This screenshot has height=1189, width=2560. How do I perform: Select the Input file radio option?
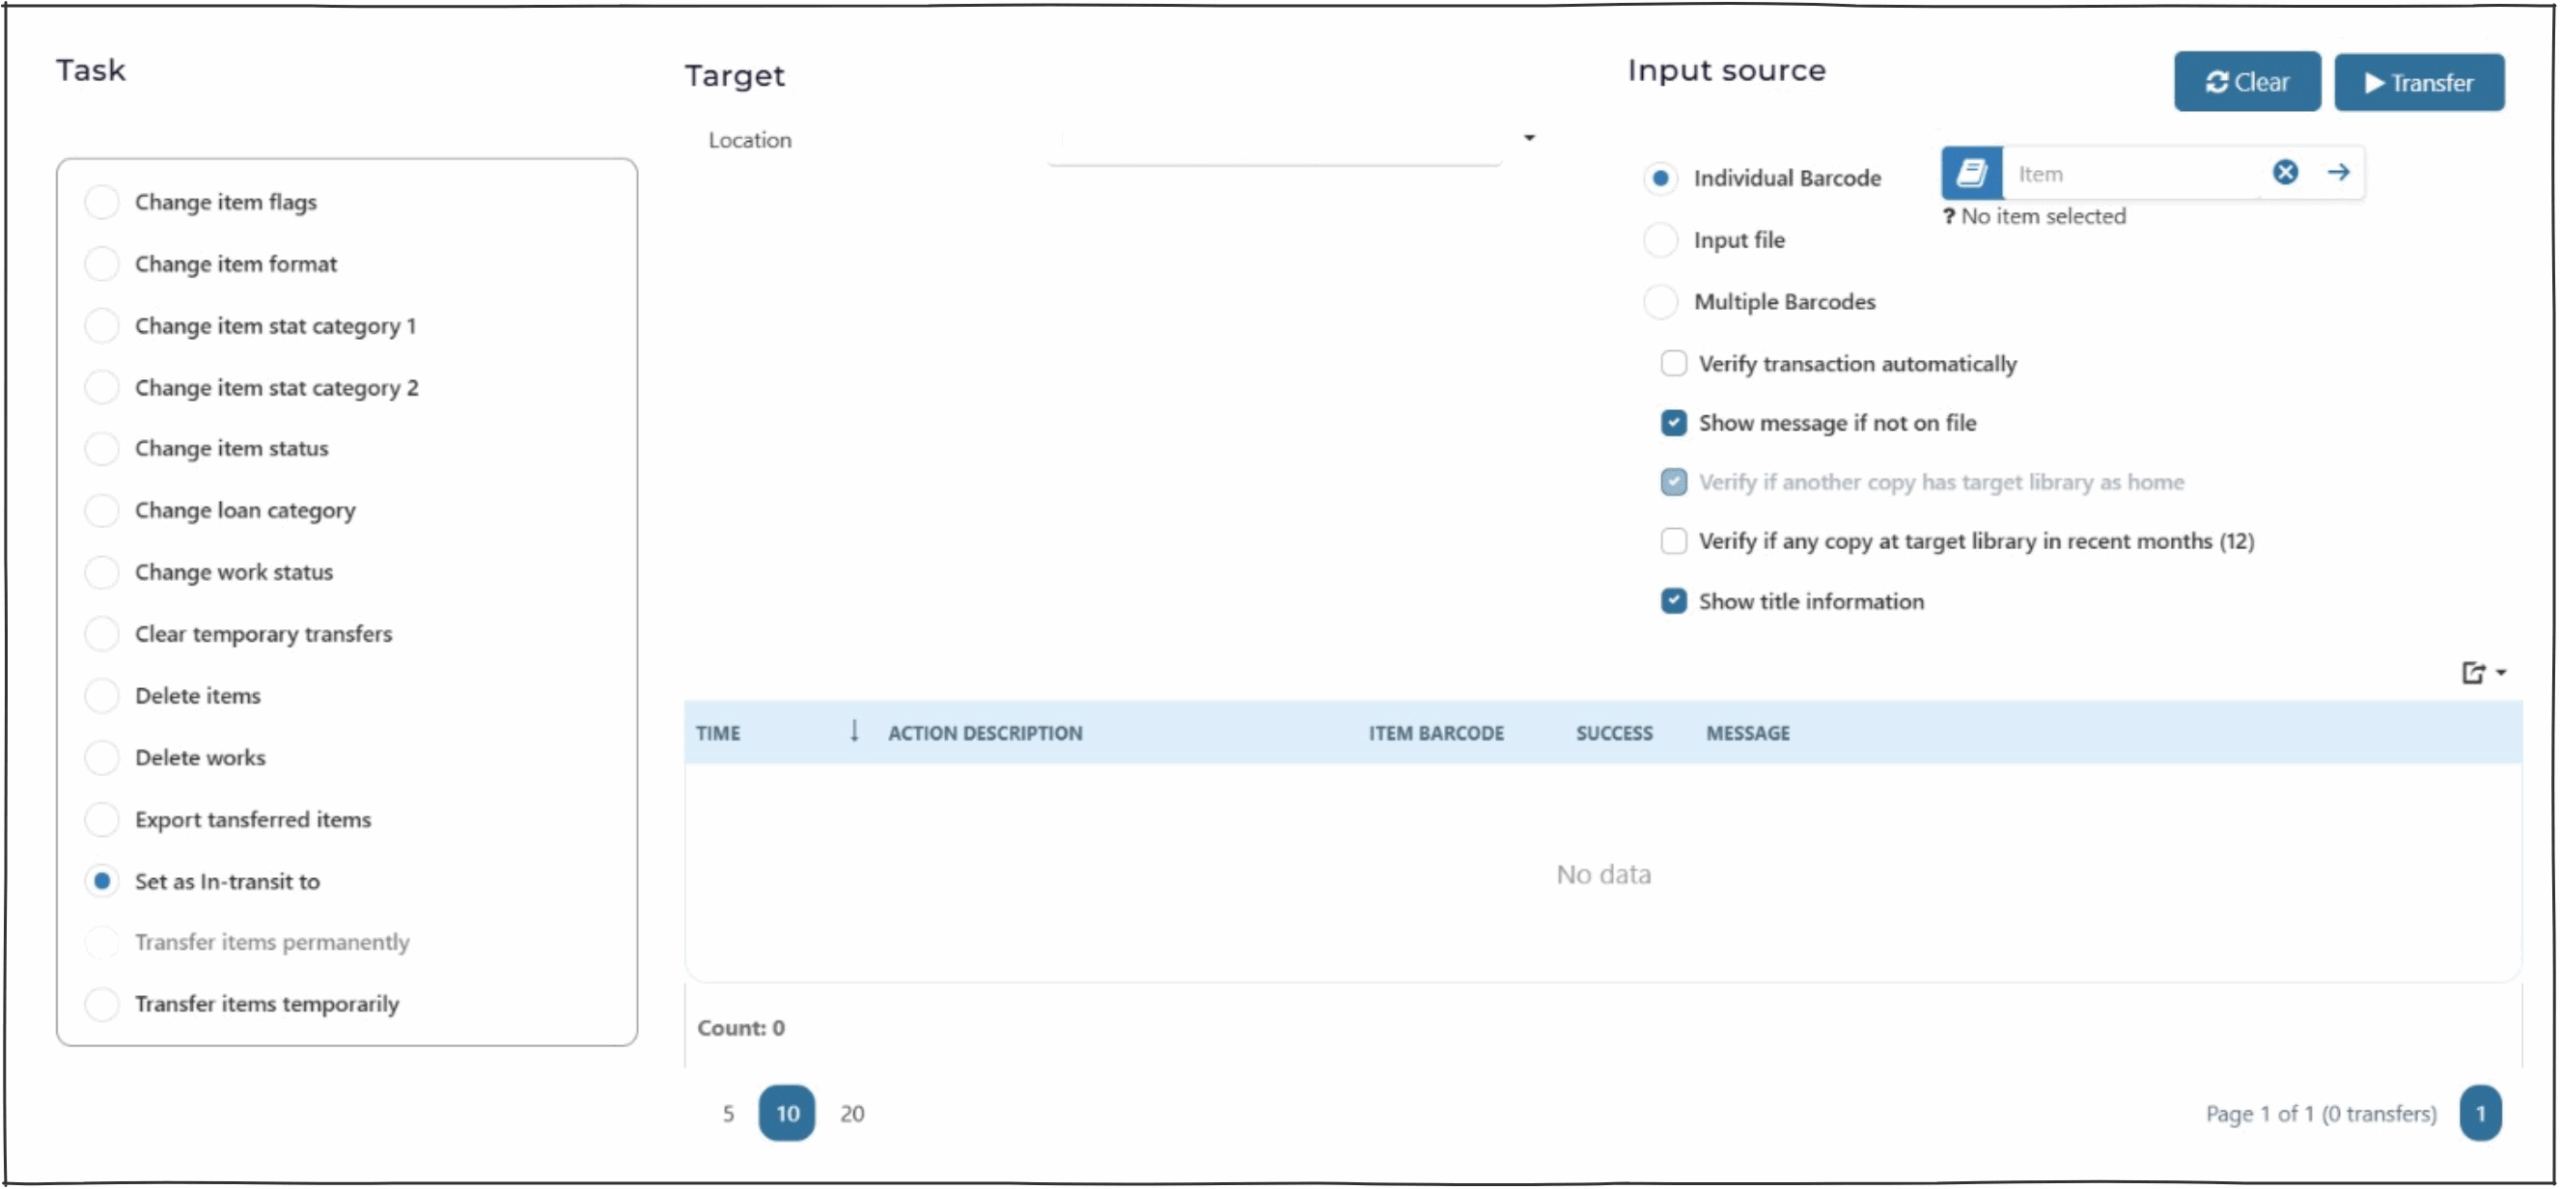1660,240
